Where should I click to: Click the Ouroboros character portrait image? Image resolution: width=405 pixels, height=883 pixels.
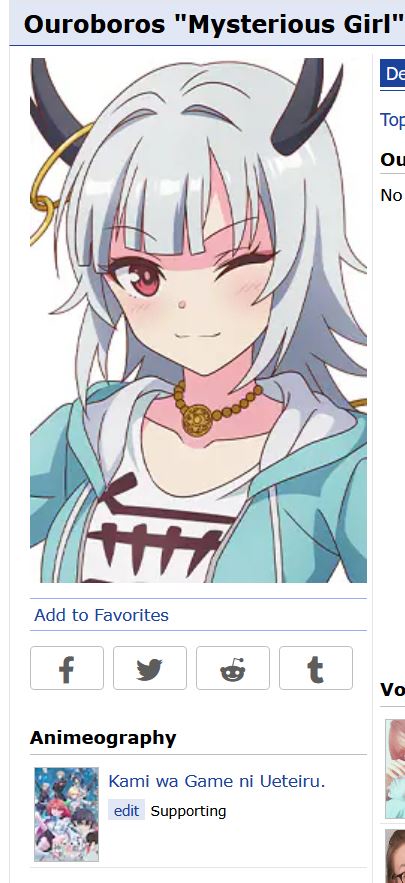[x=198, y=320]
